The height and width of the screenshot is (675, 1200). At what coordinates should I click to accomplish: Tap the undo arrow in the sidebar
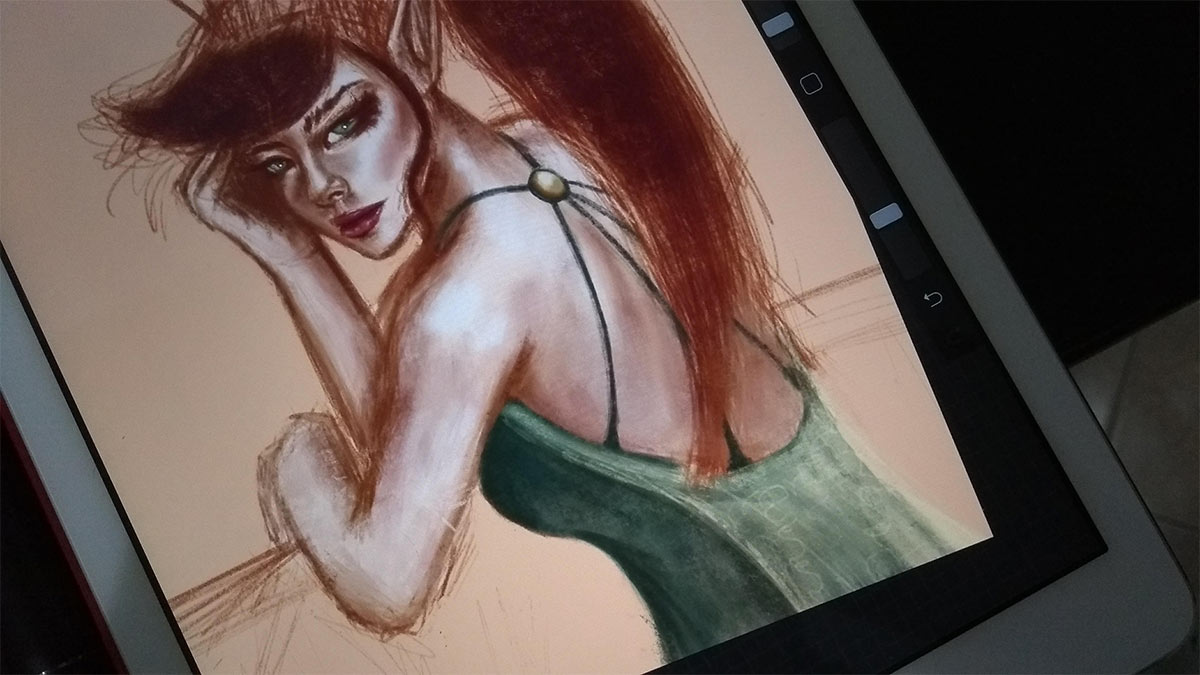[933, 298]
